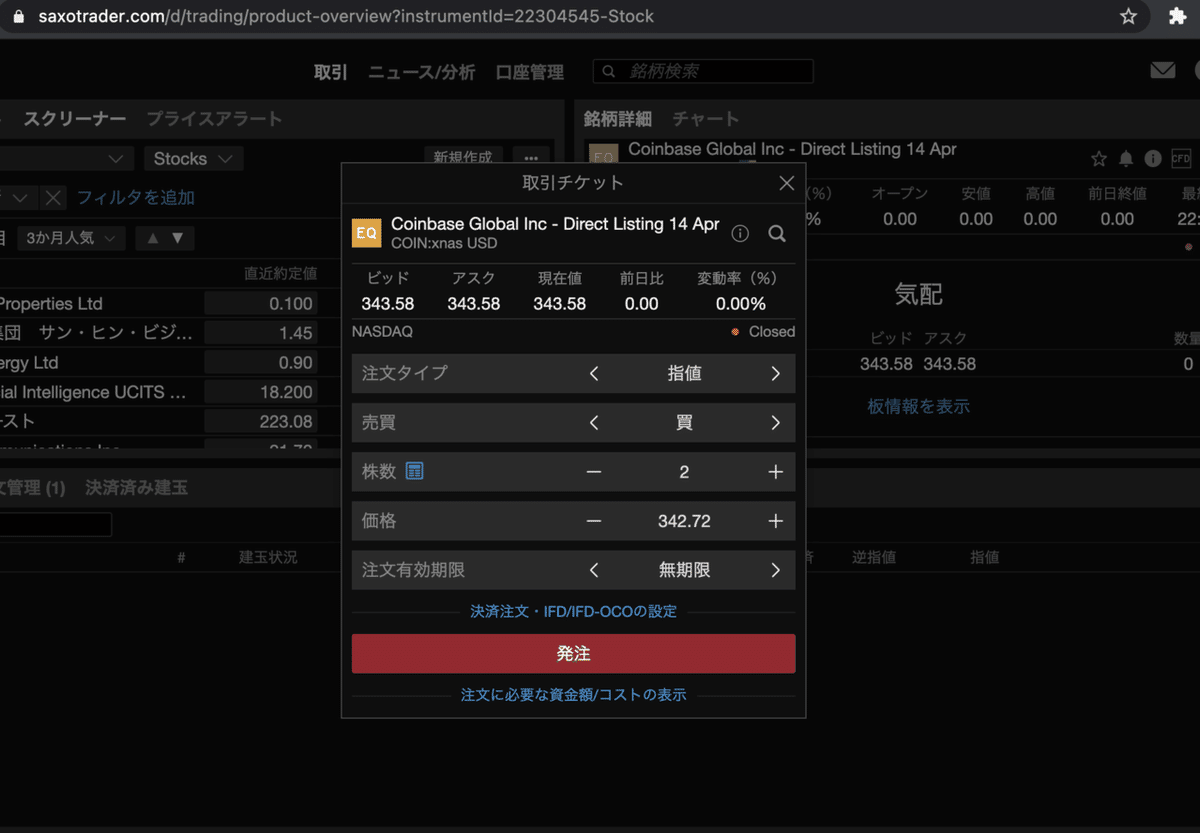Open the Stocks filter dropdown

pyautogui.click(x=193, y=158)
